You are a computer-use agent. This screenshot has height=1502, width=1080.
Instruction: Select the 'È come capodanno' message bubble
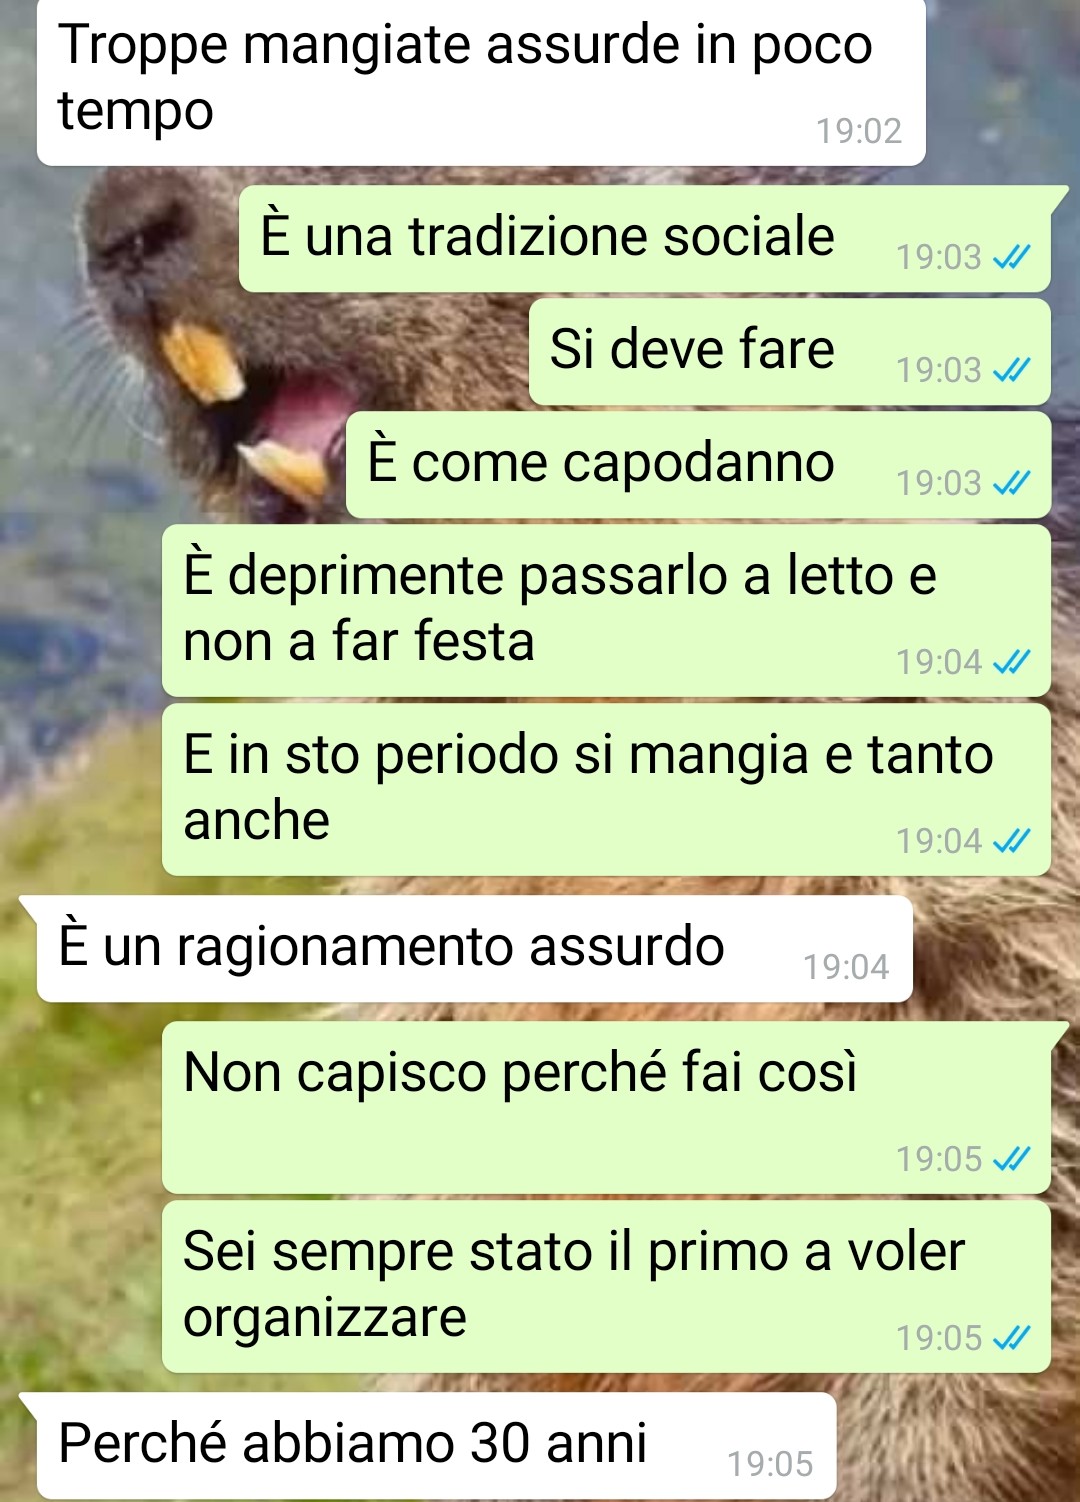698,465
